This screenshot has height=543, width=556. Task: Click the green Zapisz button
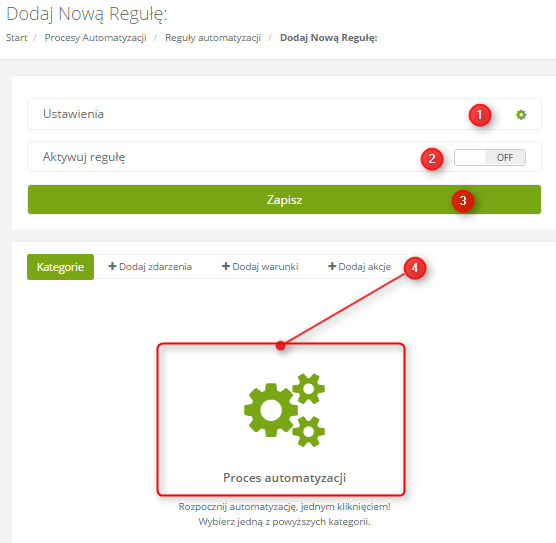284,200
